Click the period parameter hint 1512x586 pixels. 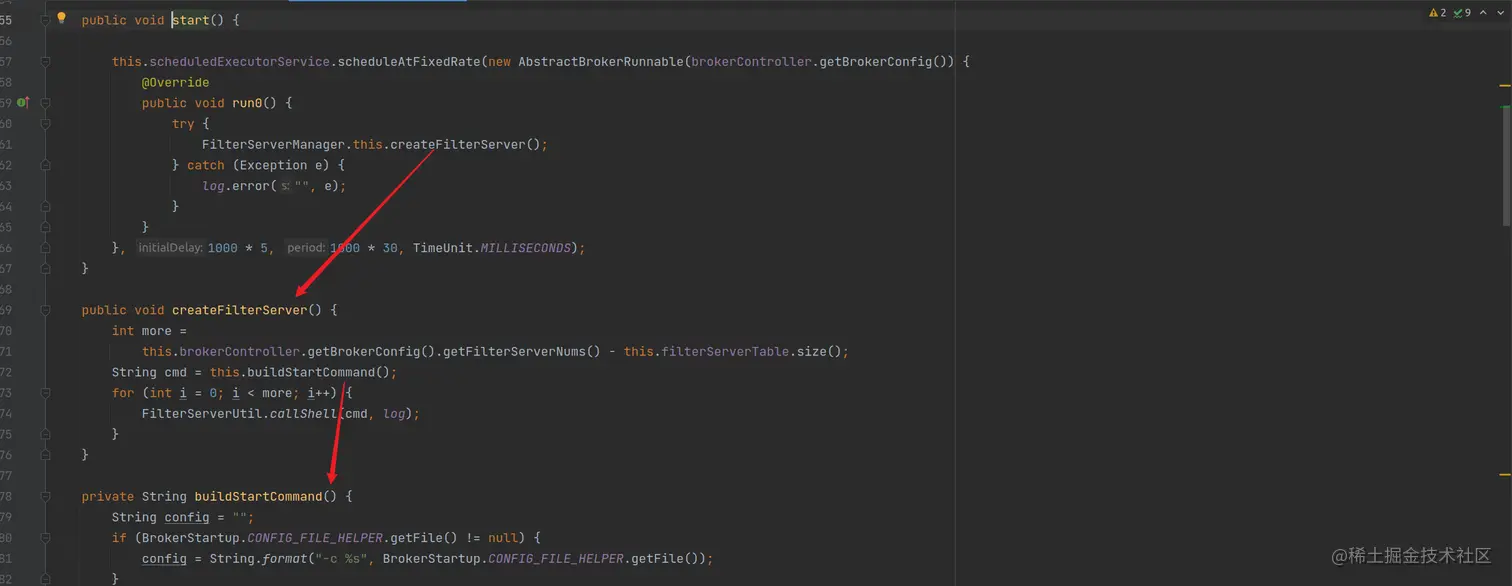(306, 248)
